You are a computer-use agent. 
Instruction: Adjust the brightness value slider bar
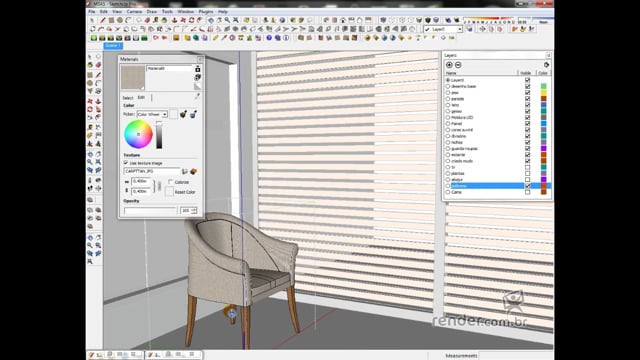point(159,135)
